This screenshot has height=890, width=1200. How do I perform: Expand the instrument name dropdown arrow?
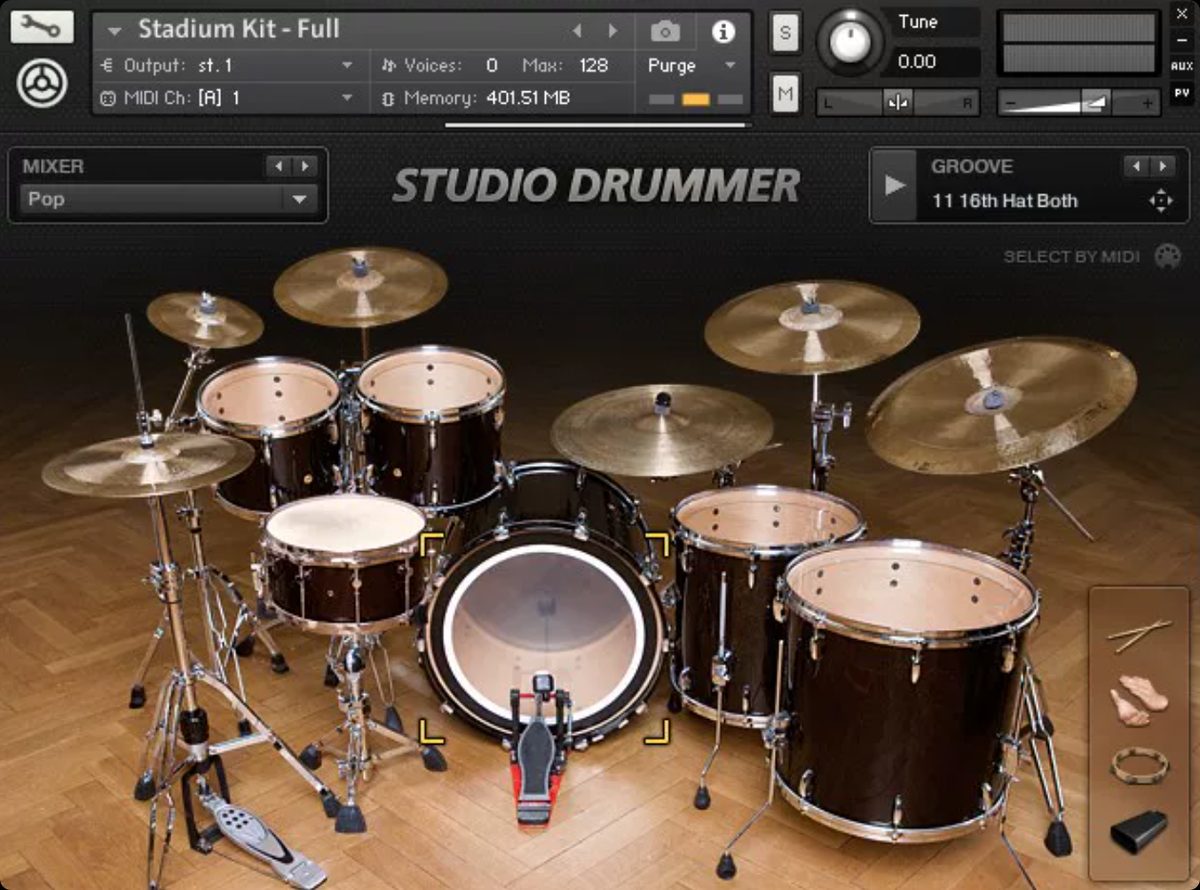point(114,31)
